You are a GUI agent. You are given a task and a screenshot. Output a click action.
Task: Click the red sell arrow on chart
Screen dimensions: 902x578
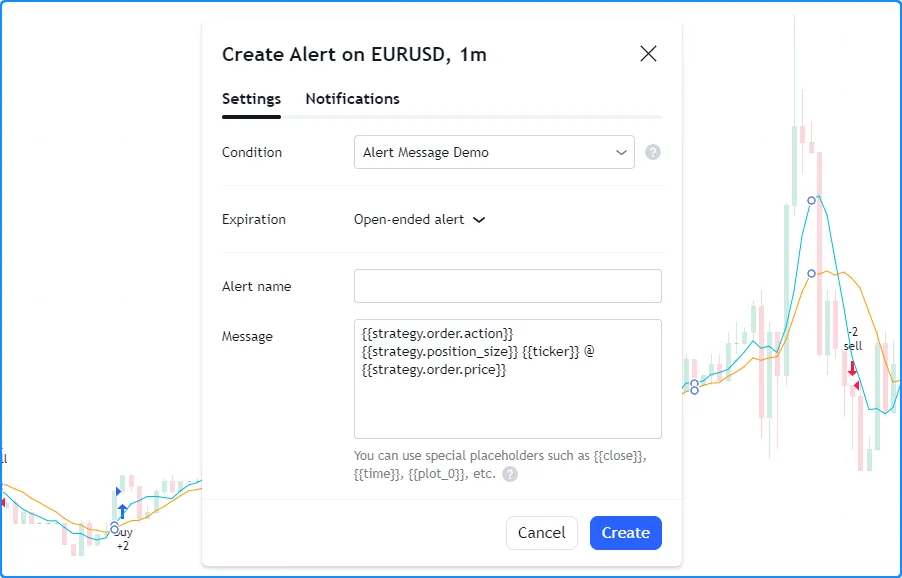[x=852, y=367]
